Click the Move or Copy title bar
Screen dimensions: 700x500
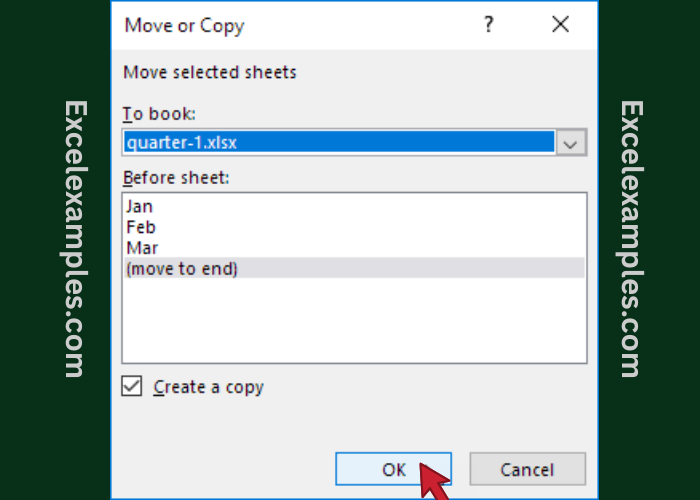[x=300, y=25]
